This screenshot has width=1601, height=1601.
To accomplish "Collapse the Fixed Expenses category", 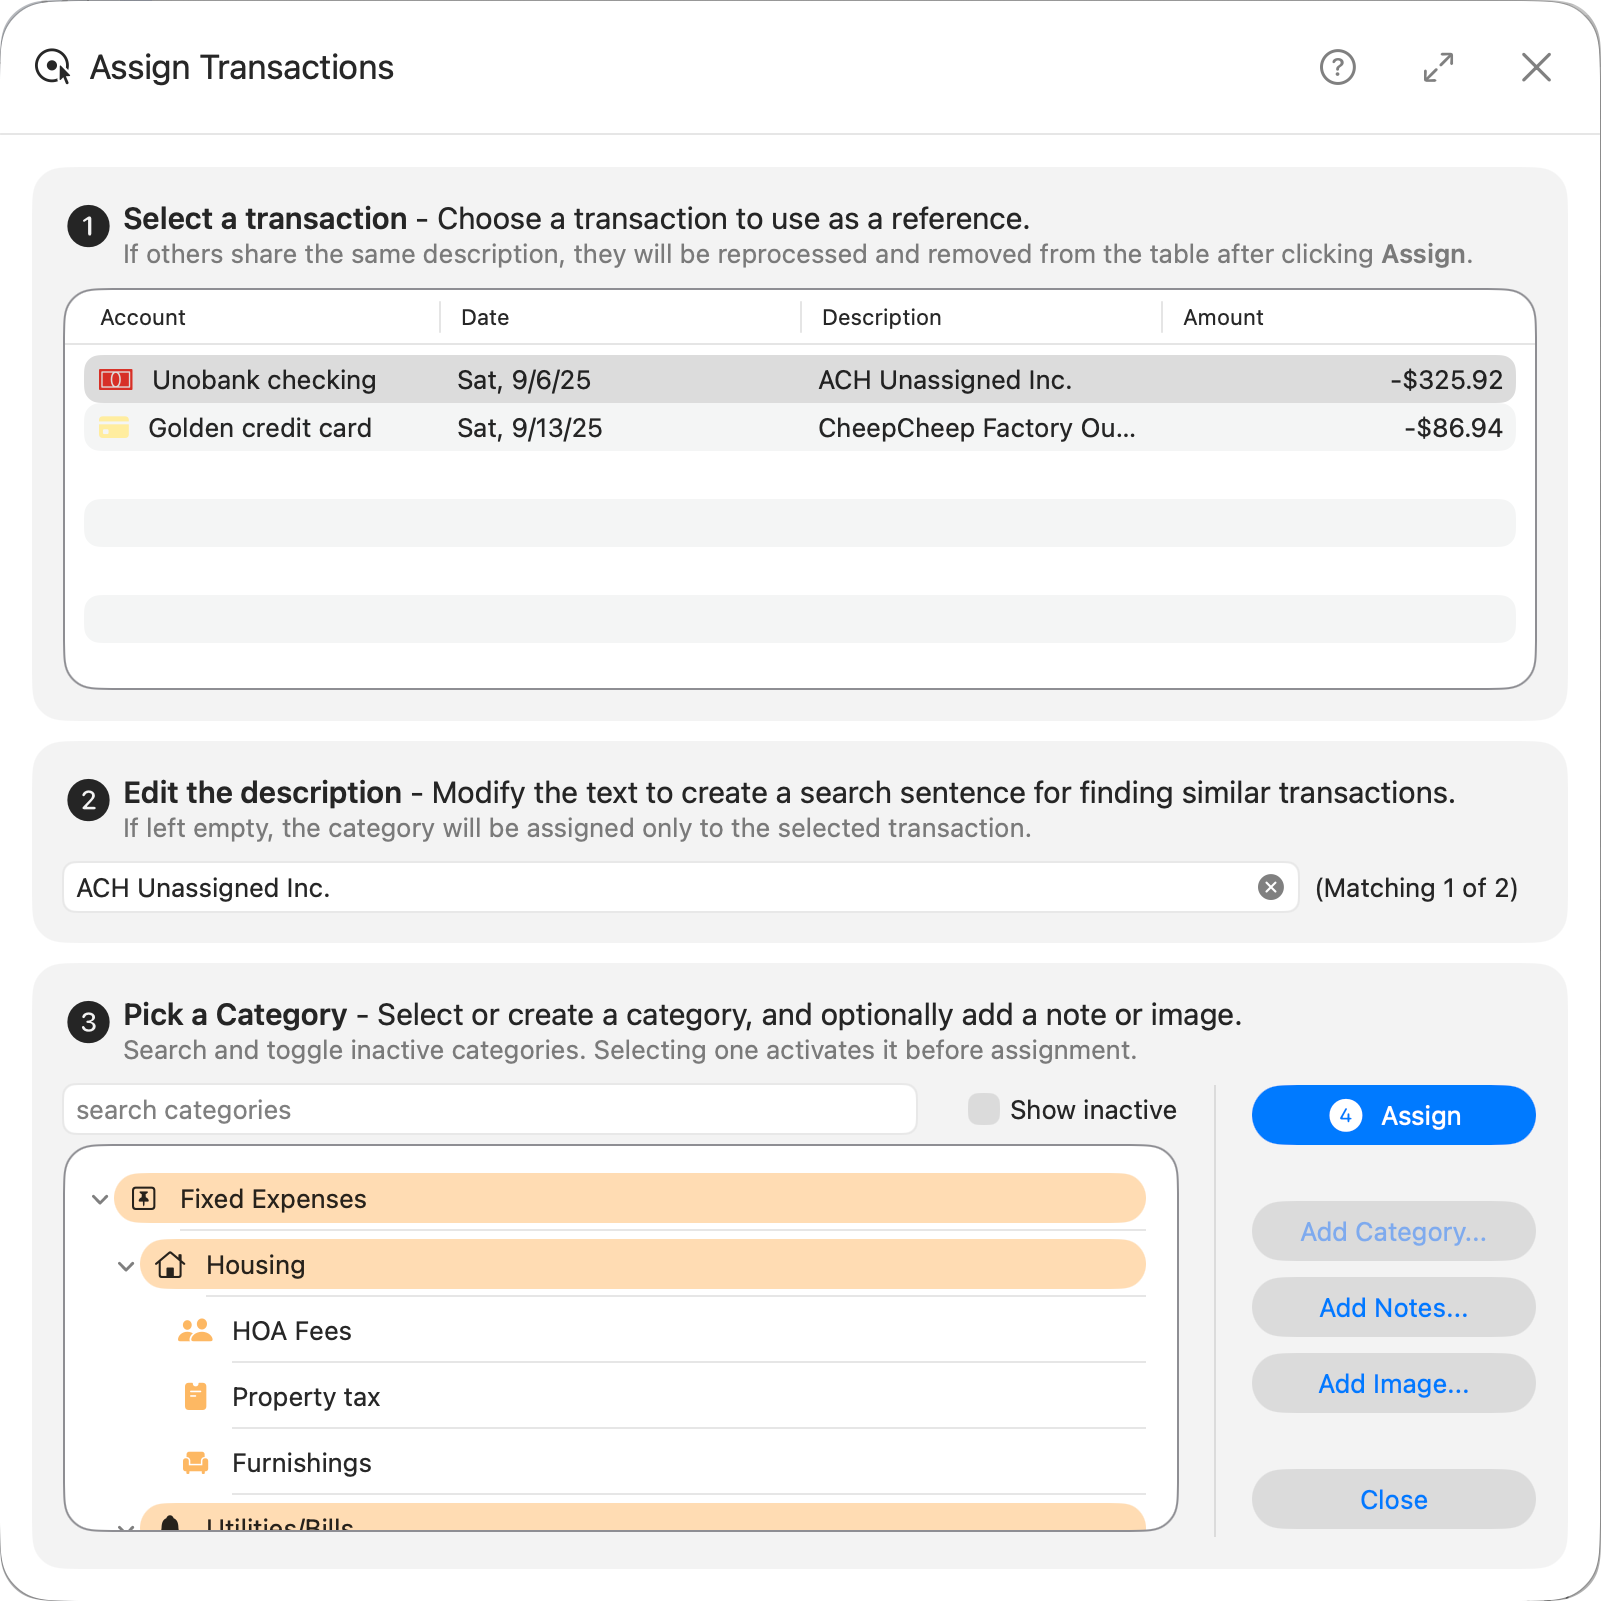I will [x=99, y=1199].
